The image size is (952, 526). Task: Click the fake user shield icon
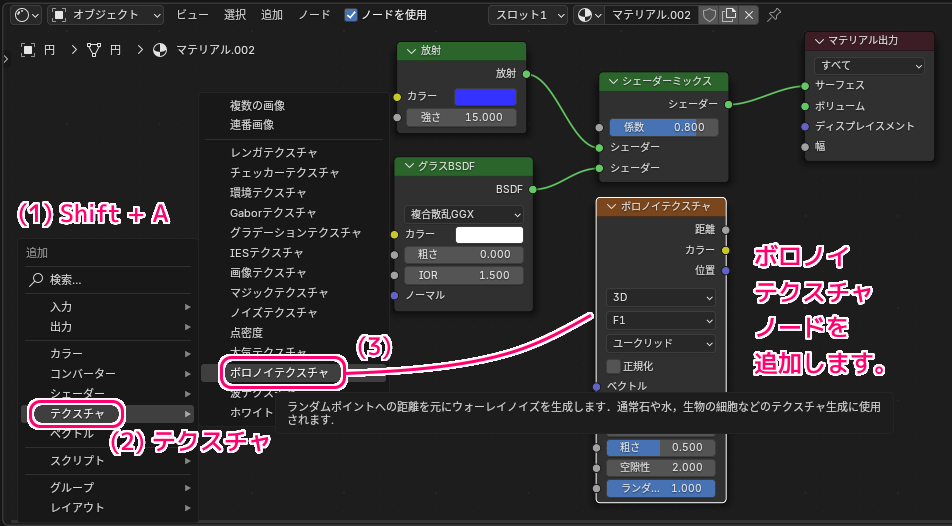click(709, 15)
